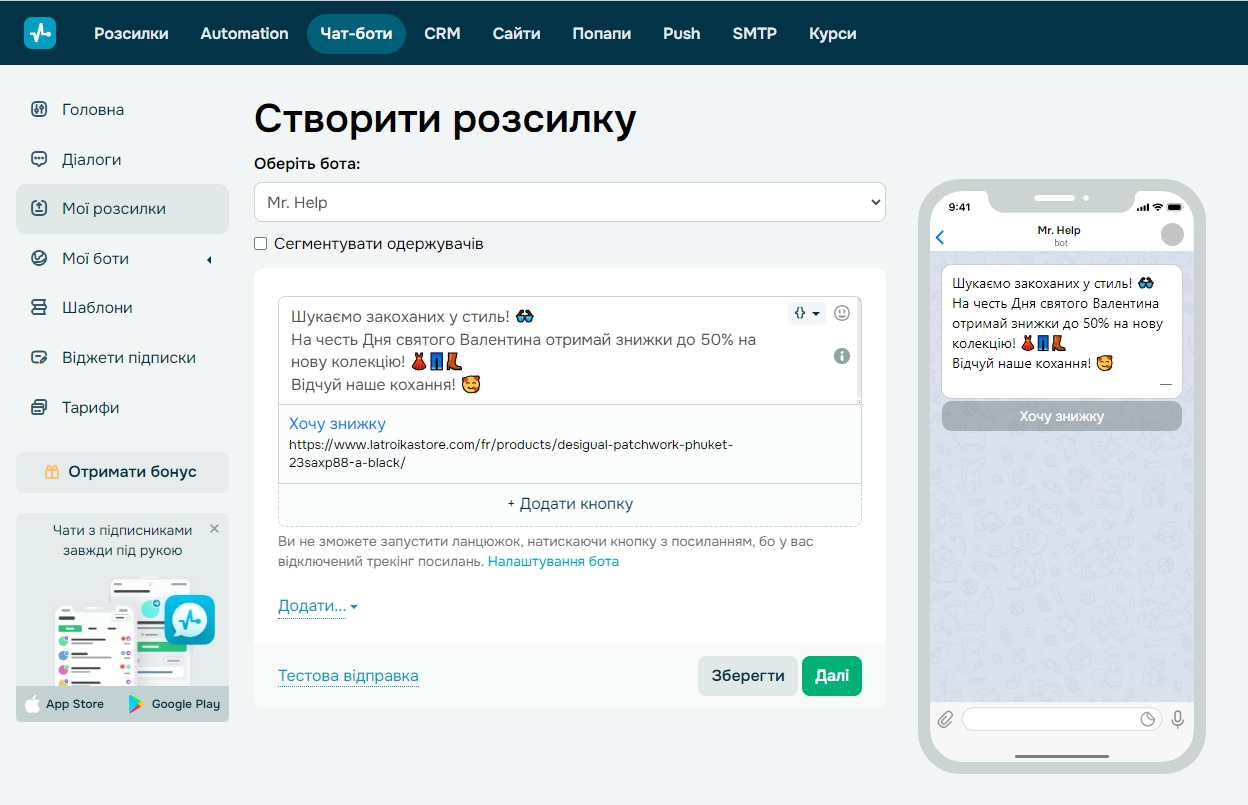1248x805 pixels.
Task: Click the Хочу знижку button in the preview
Action: 1060,415
